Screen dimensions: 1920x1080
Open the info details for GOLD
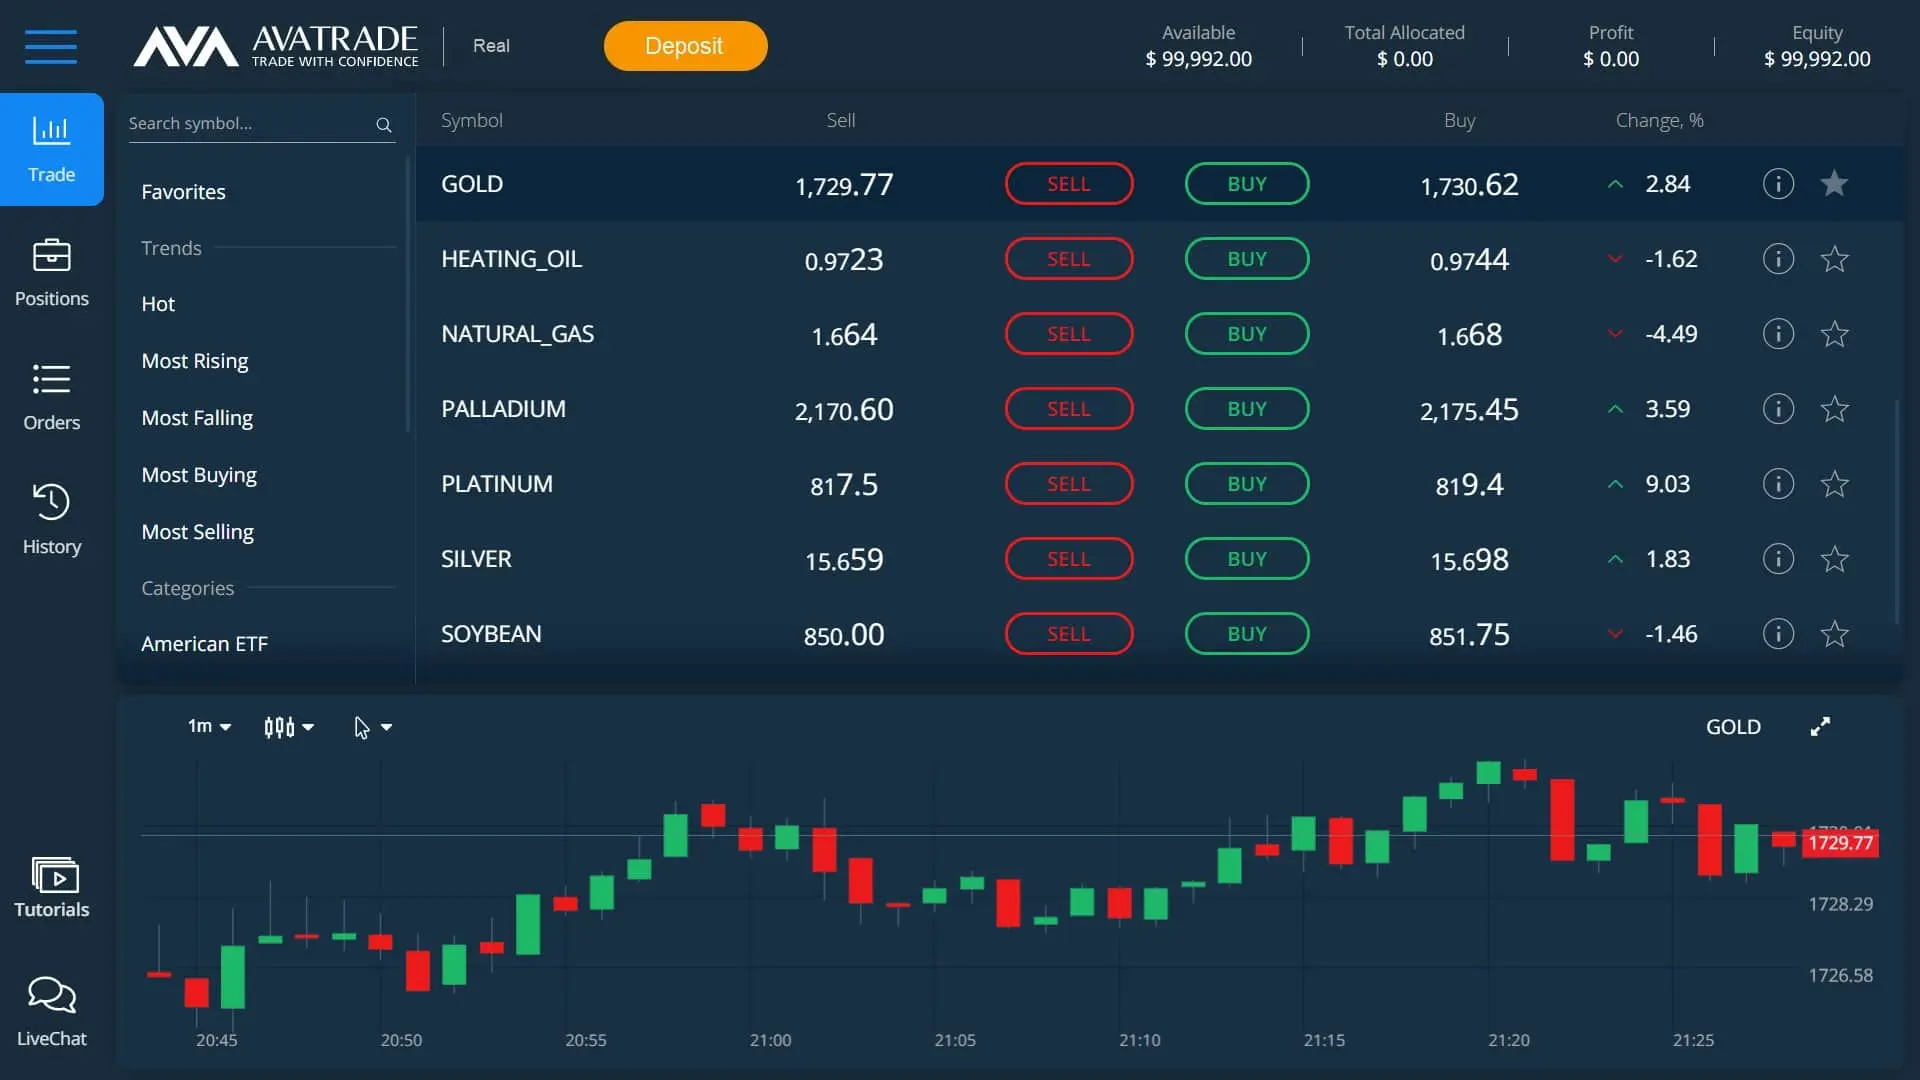click(x=1778, y=183)
